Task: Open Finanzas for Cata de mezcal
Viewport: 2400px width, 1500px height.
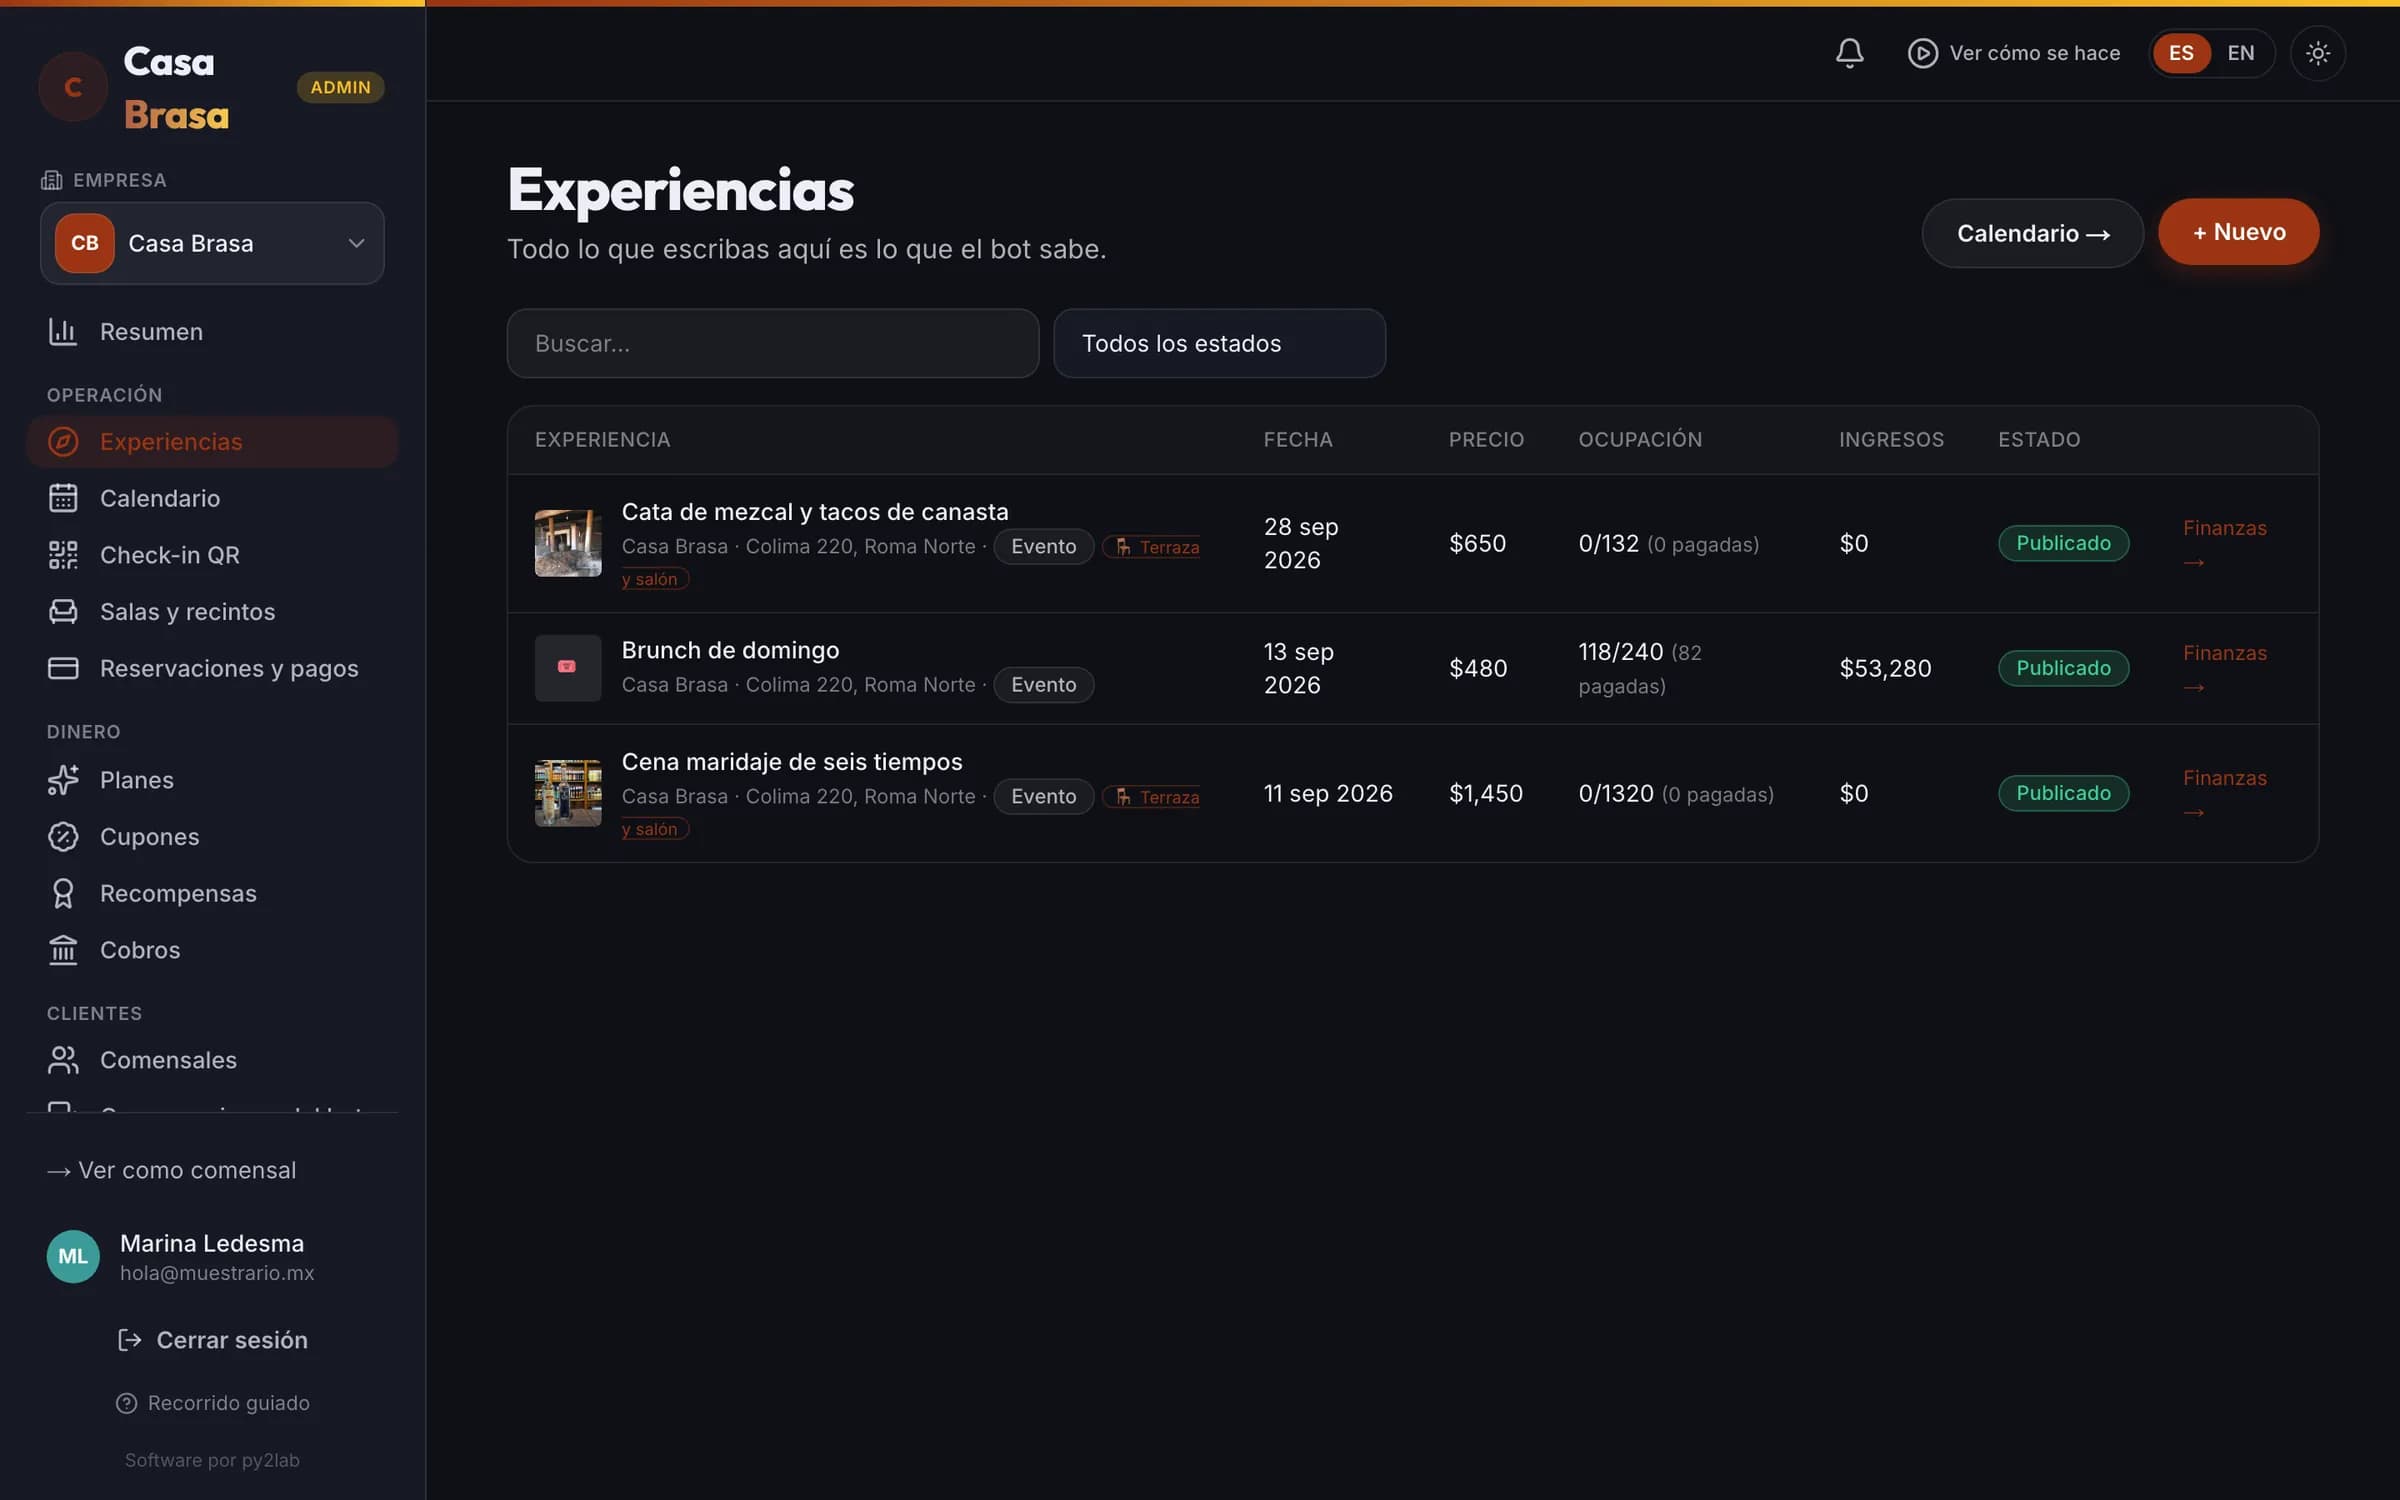Action: 2224,544
